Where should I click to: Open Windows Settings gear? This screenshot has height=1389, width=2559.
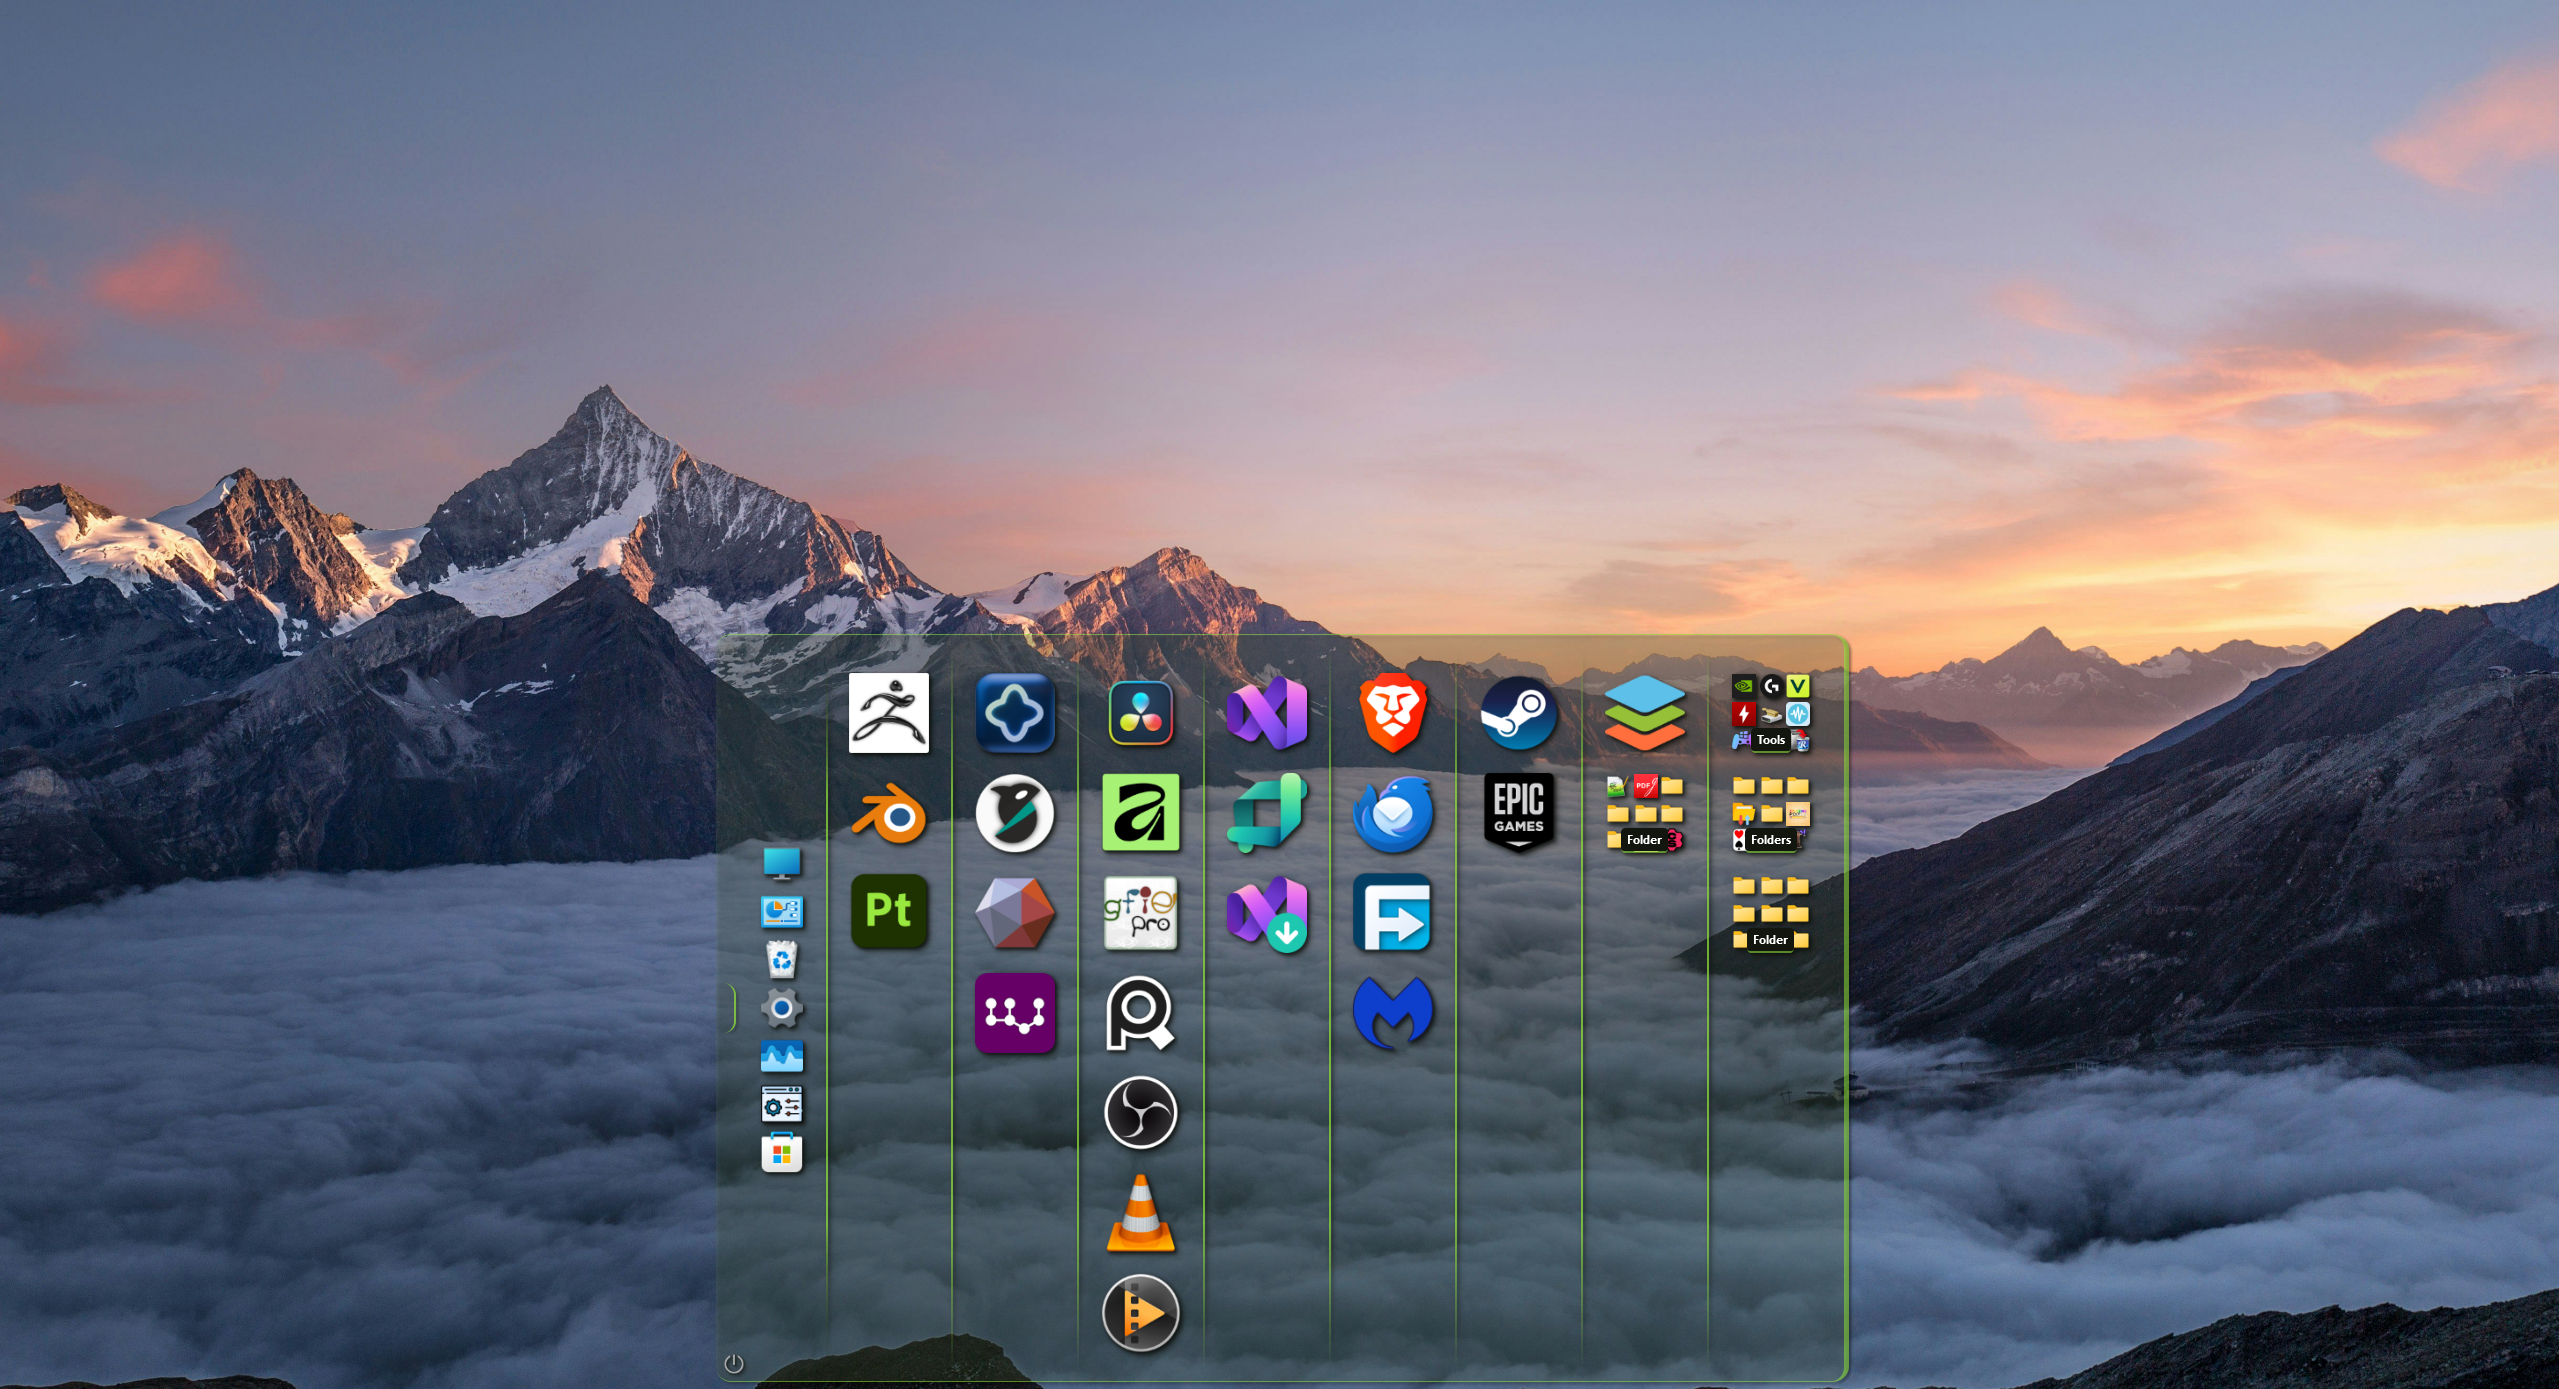[782, 1008]
